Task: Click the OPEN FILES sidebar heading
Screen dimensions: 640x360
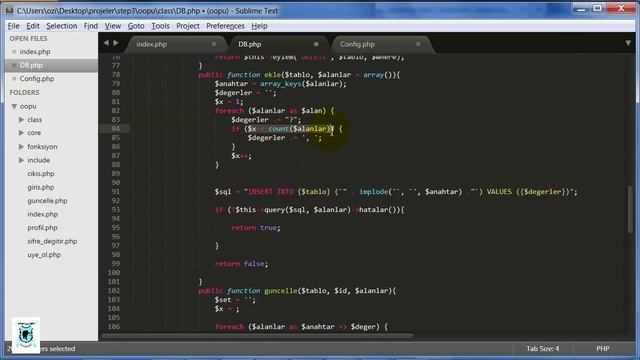Action: coord(28,38)
